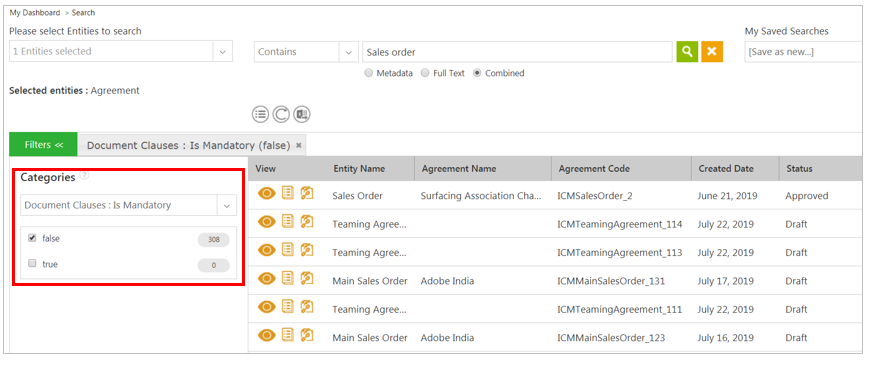Click the link icon for ICMMainSalesOrder_131 row
This screenshot has height=369, width=881.
(307, 278)
